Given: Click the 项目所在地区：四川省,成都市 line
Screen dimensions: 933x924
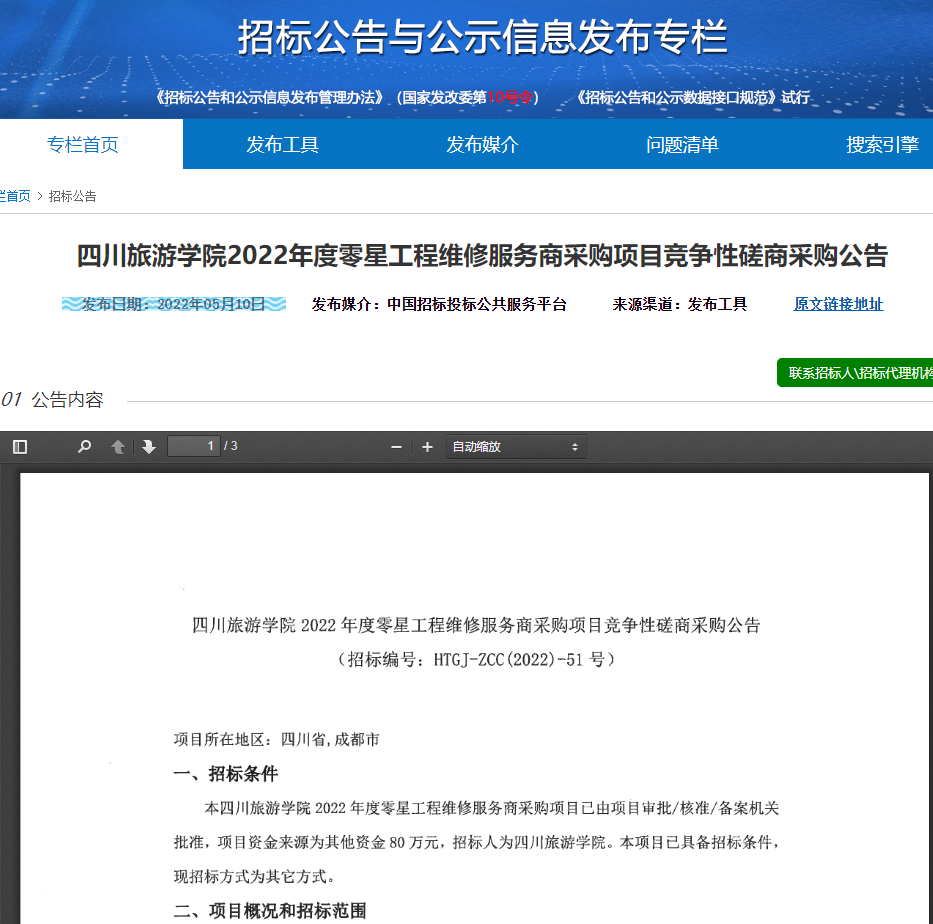Looking at the screenshot, I should click(277, 740).
